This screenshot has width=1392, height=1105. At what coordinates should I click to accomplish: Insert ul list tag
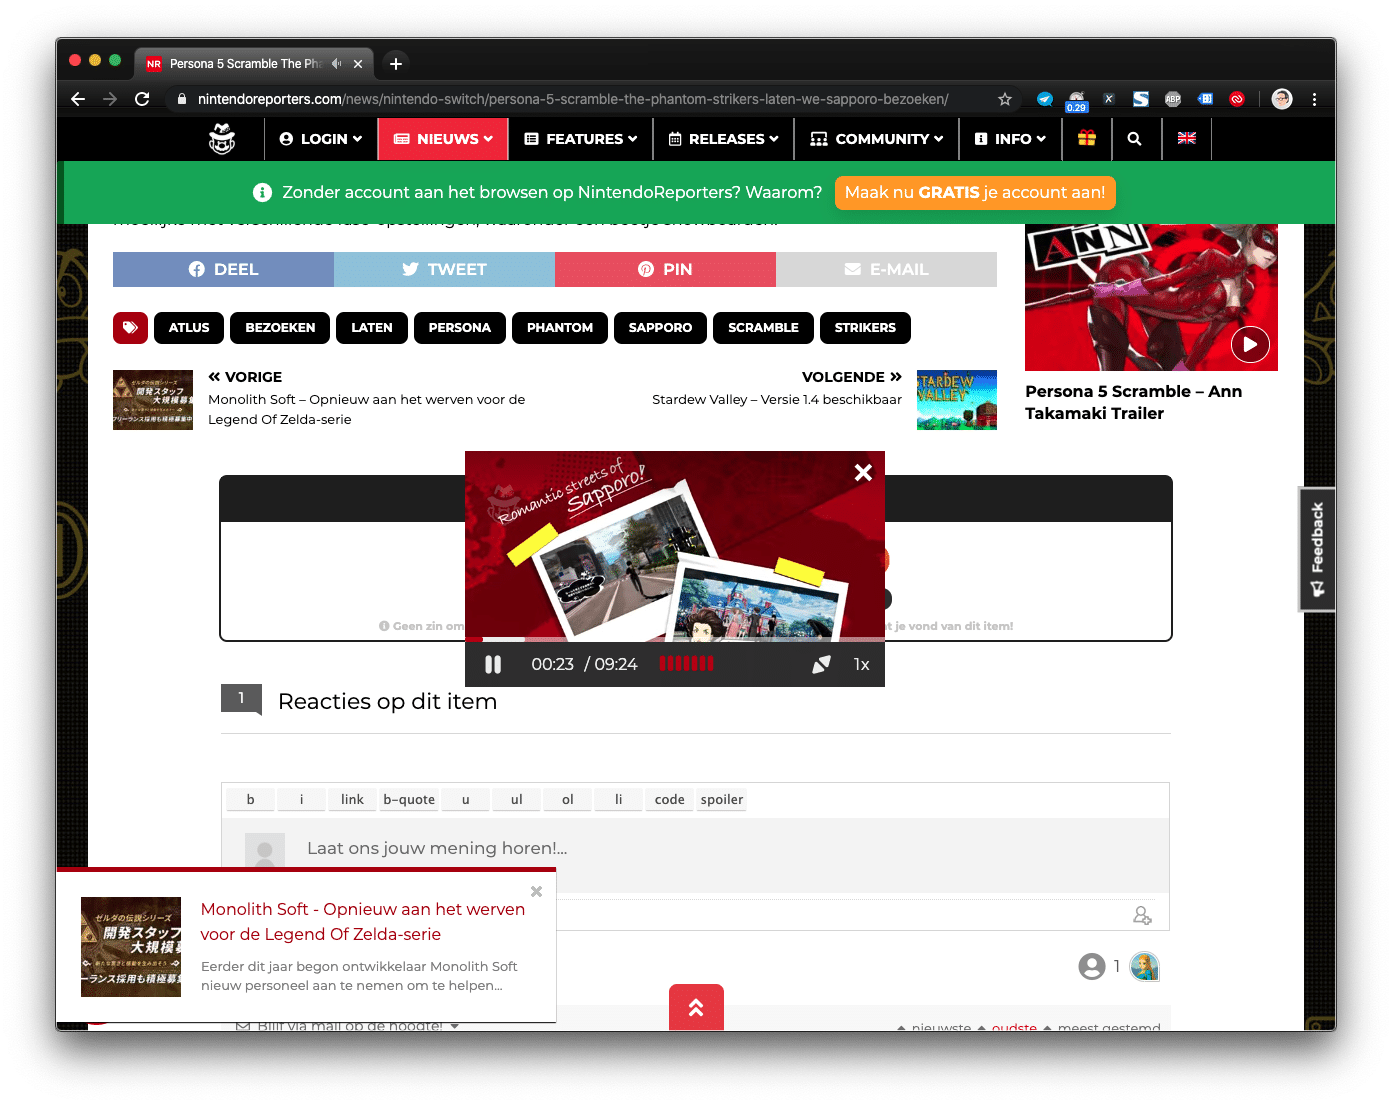pyautogui.click(x=516, y=799)
